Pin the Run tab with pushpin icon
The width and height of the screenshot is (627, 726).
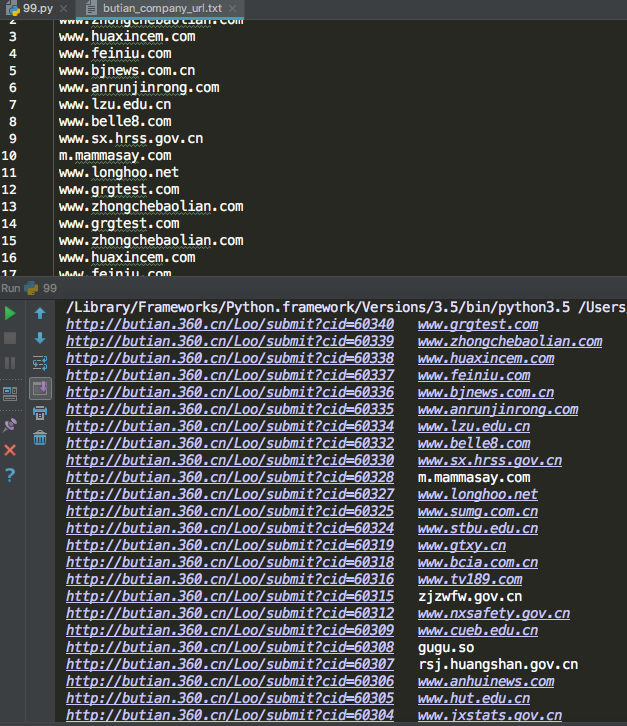click(10, 425)
